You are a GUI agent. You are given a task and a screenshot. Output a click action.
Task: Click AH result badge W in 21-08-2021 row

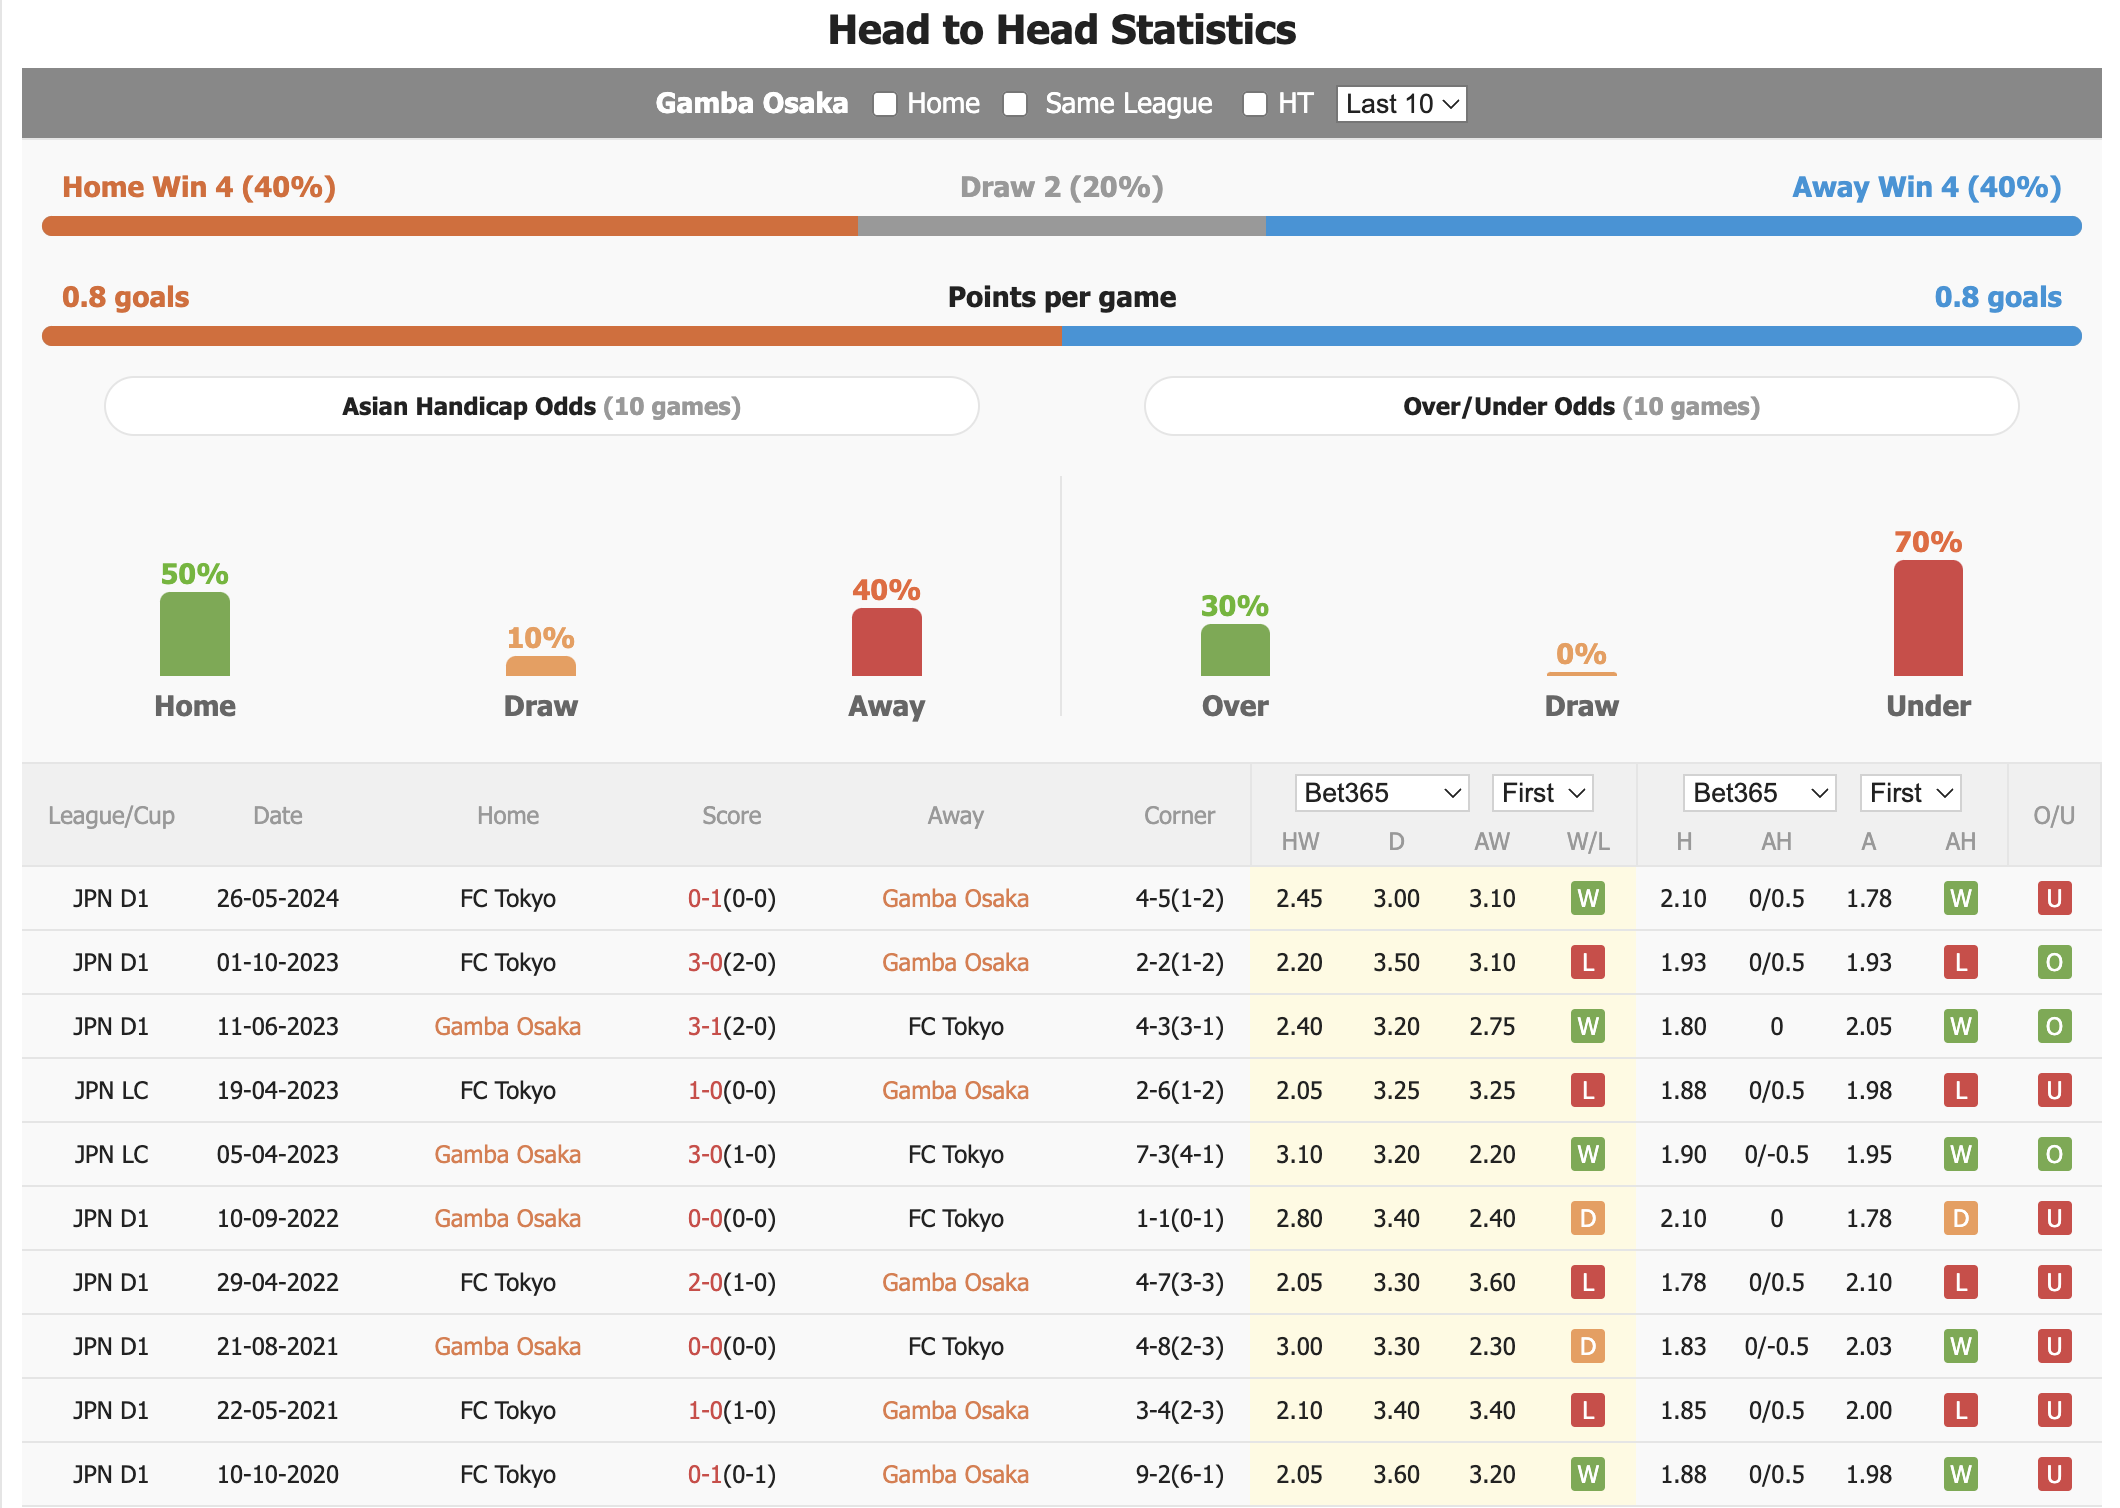click(x=1961, y=1346)
